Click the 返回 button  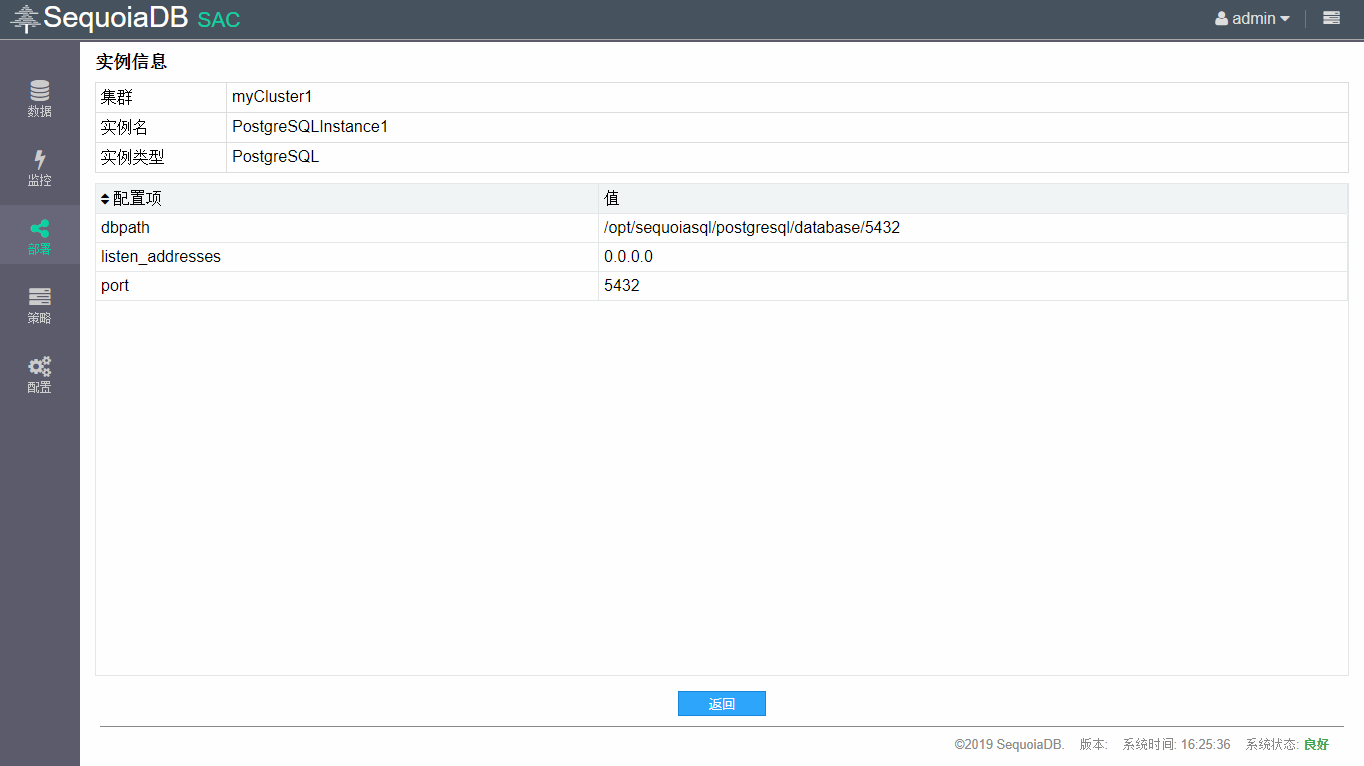click(x=721, y=703)
